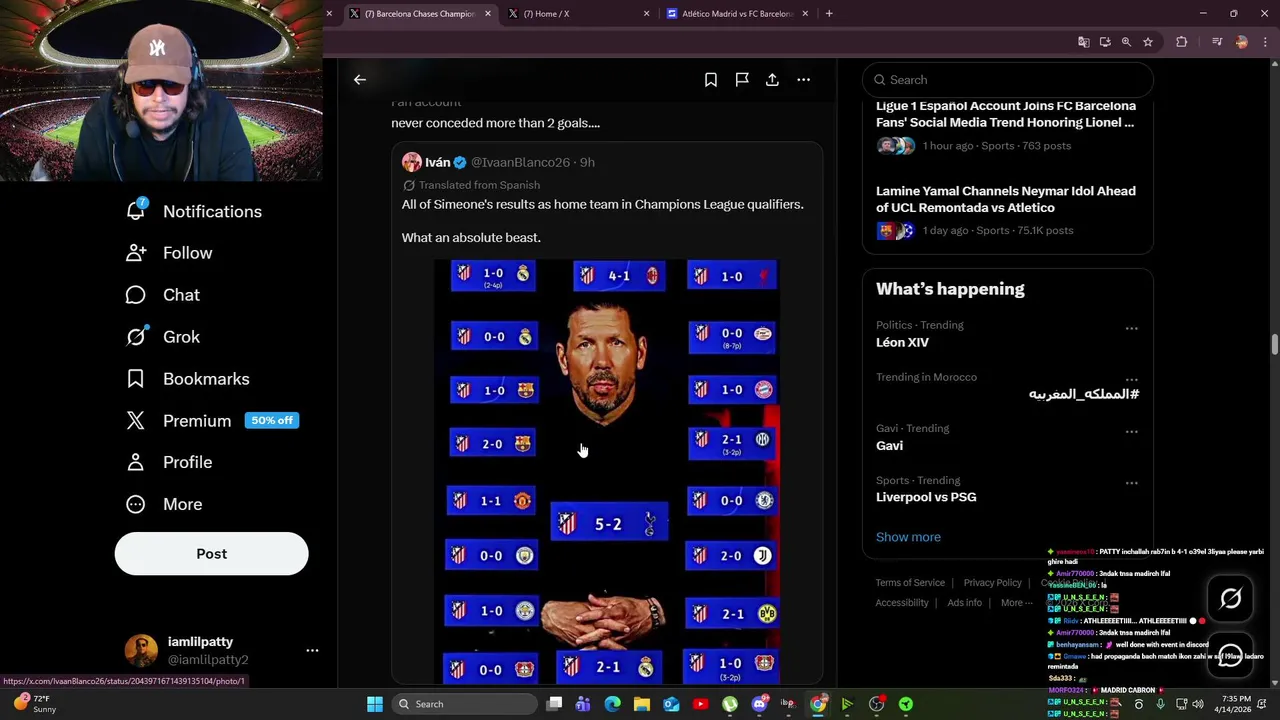Click the zoom magnifier icon in address bar

[x=1126, y=42]
